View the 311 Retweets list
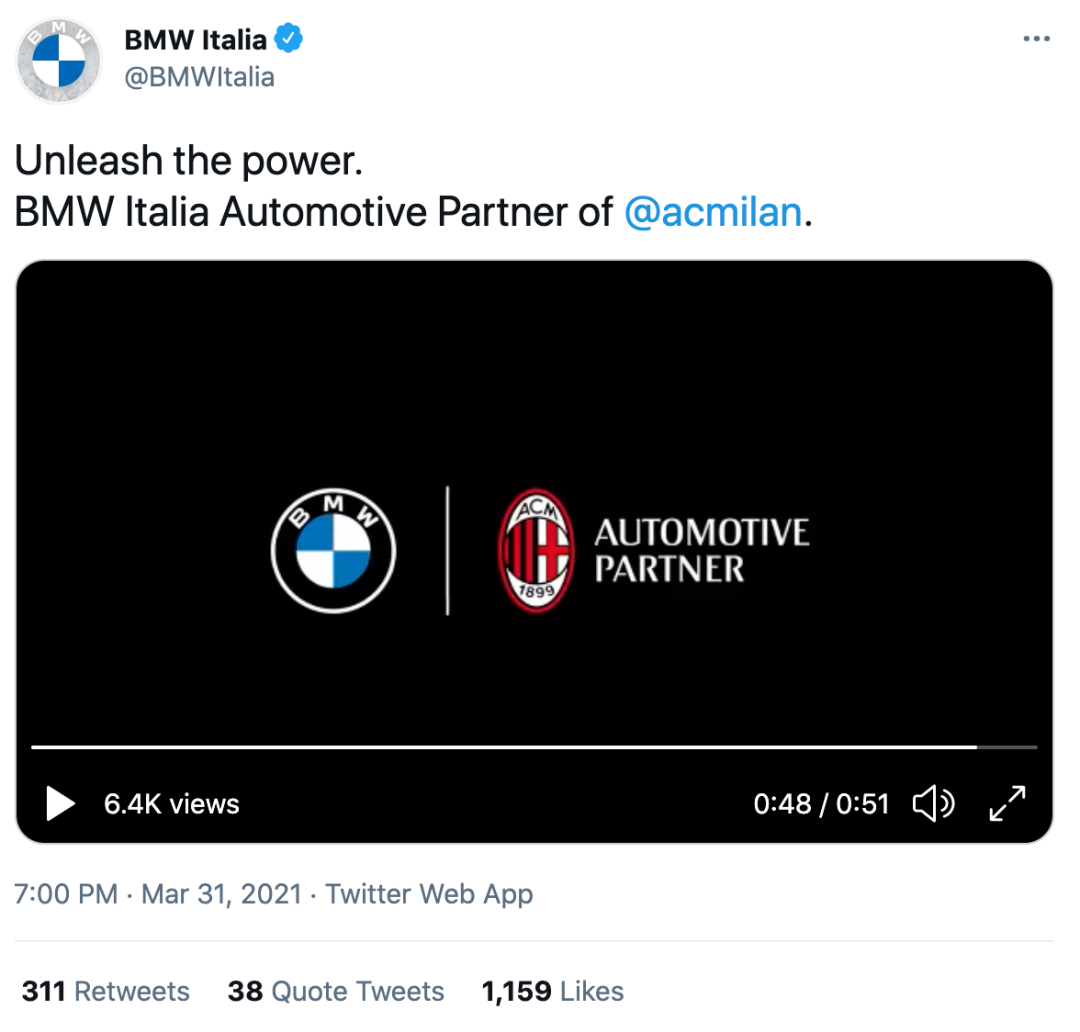1080x1032 pixels. coord(105,991)
